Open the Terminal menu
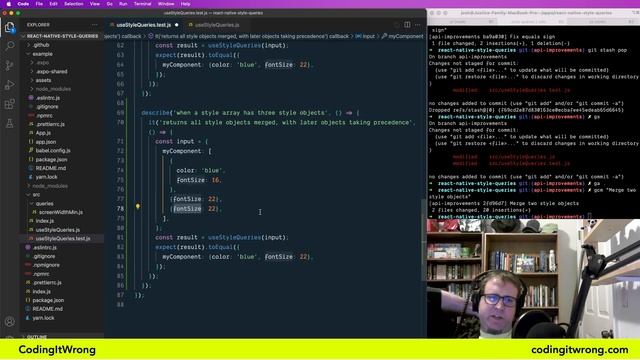 click(x=142, y=4)
